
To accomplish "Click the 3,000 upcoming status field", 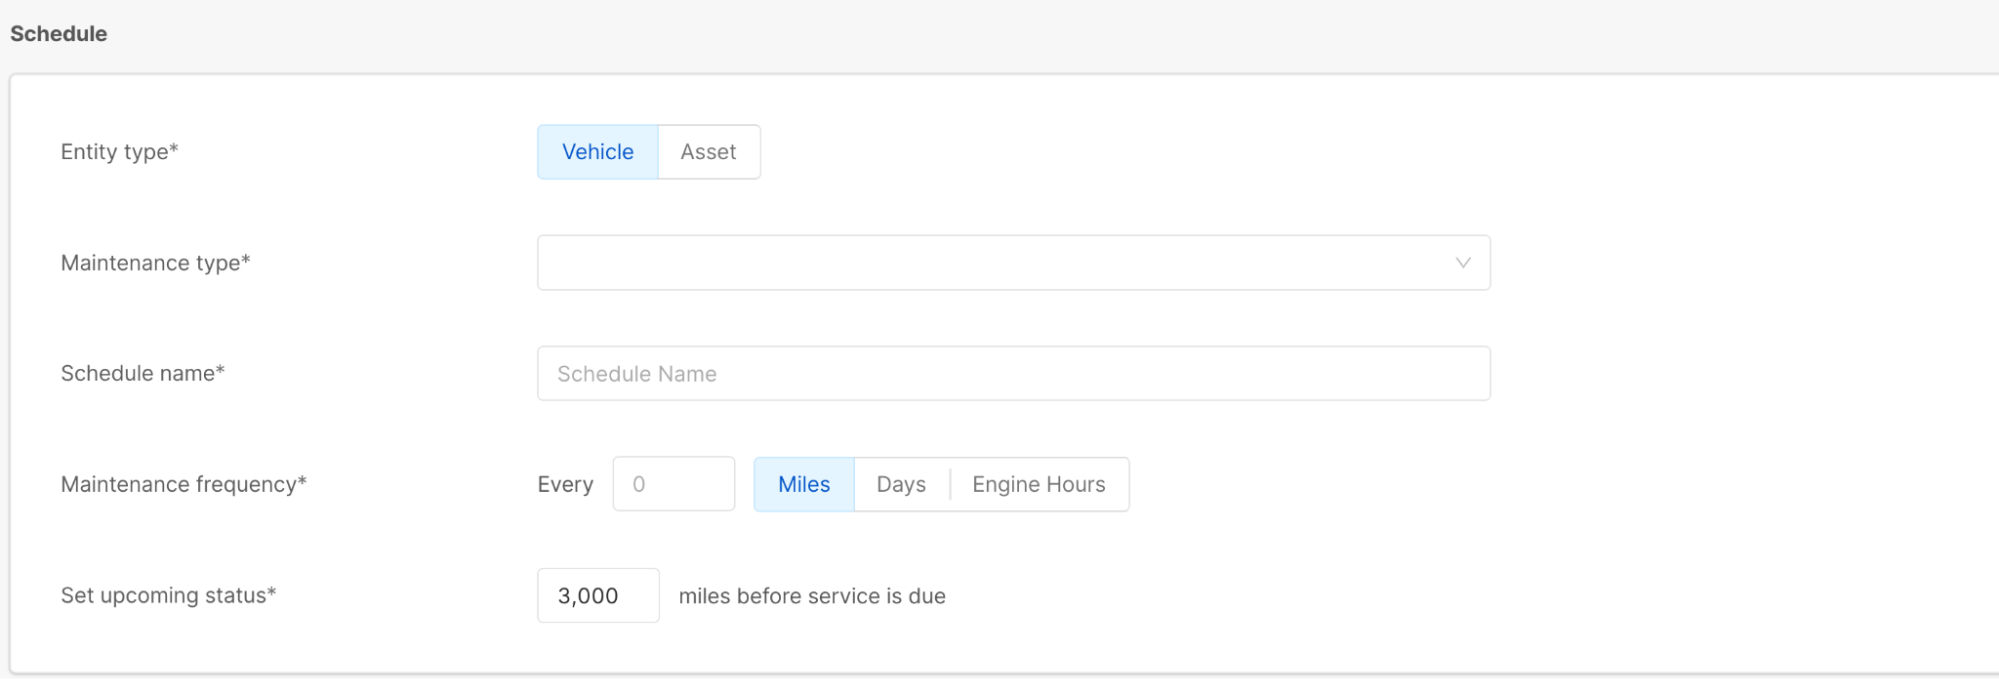I will click(598, 596).
